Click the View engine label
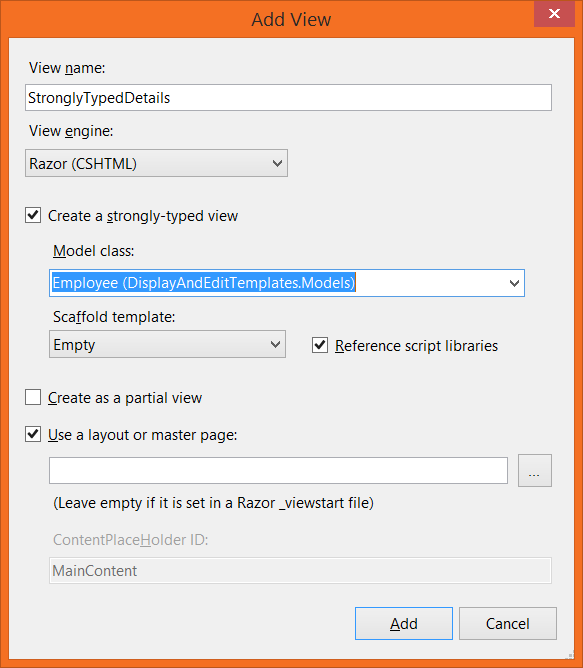 (71, 131)
